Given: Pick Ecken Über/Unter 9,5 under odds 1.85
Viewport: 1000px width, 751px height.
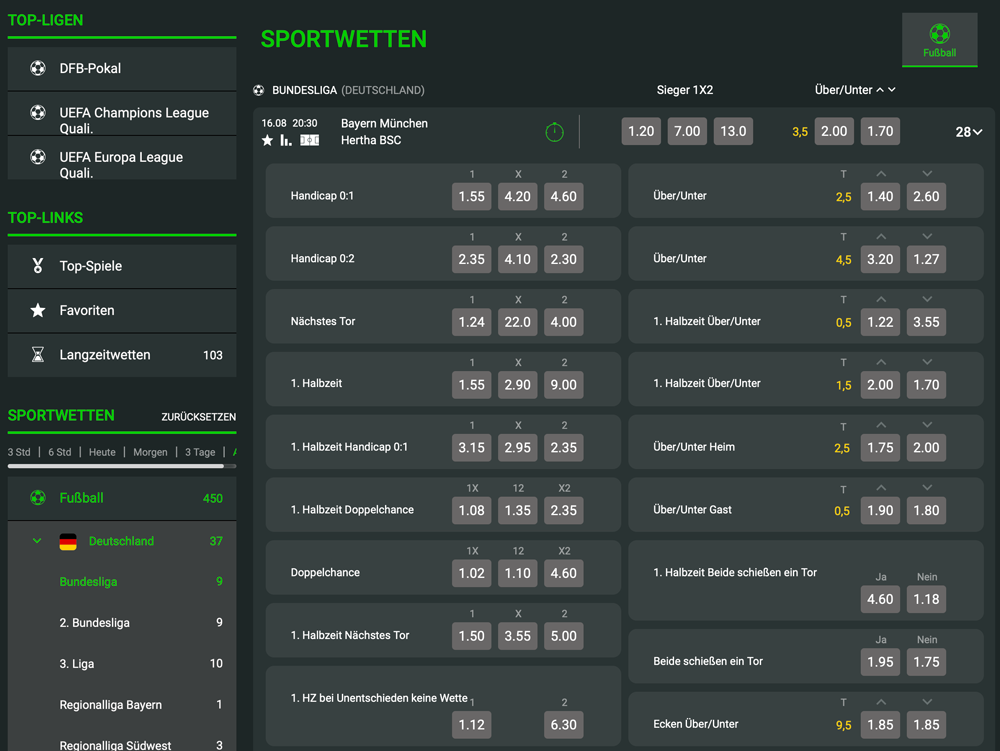Looking at the screenshot, I should coord(926,725).
